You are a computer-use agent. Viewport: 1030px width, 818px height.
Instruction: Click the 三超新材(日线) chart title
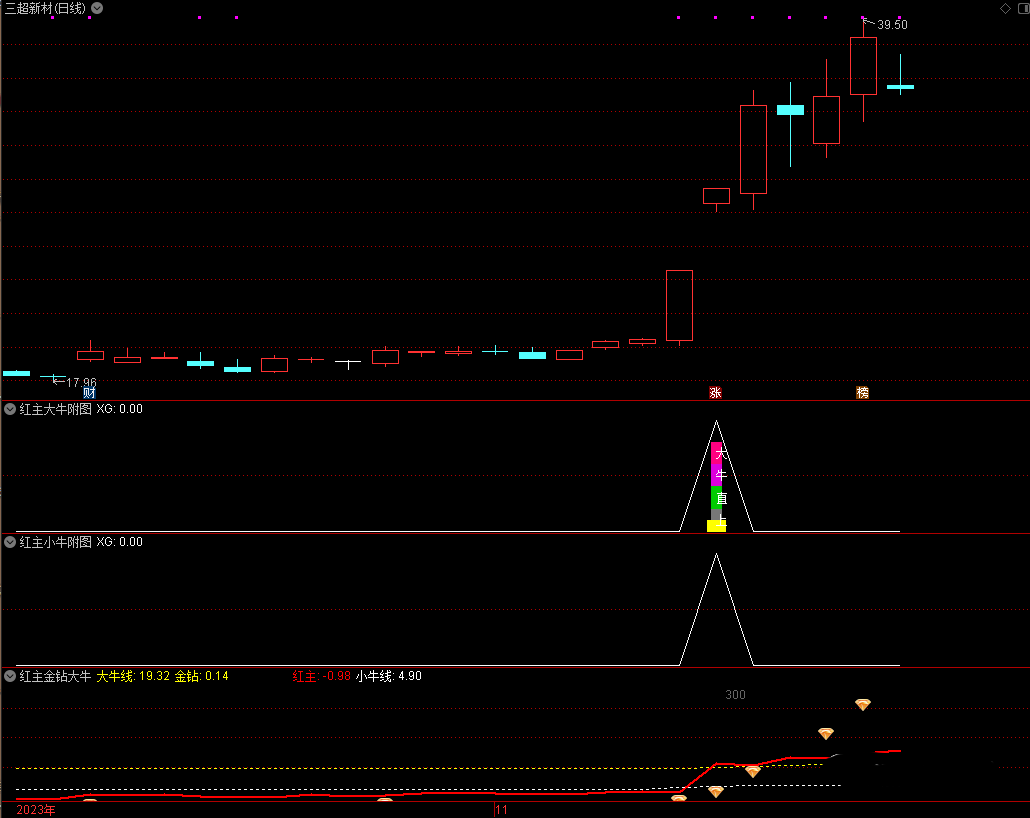tap(45, 8)
